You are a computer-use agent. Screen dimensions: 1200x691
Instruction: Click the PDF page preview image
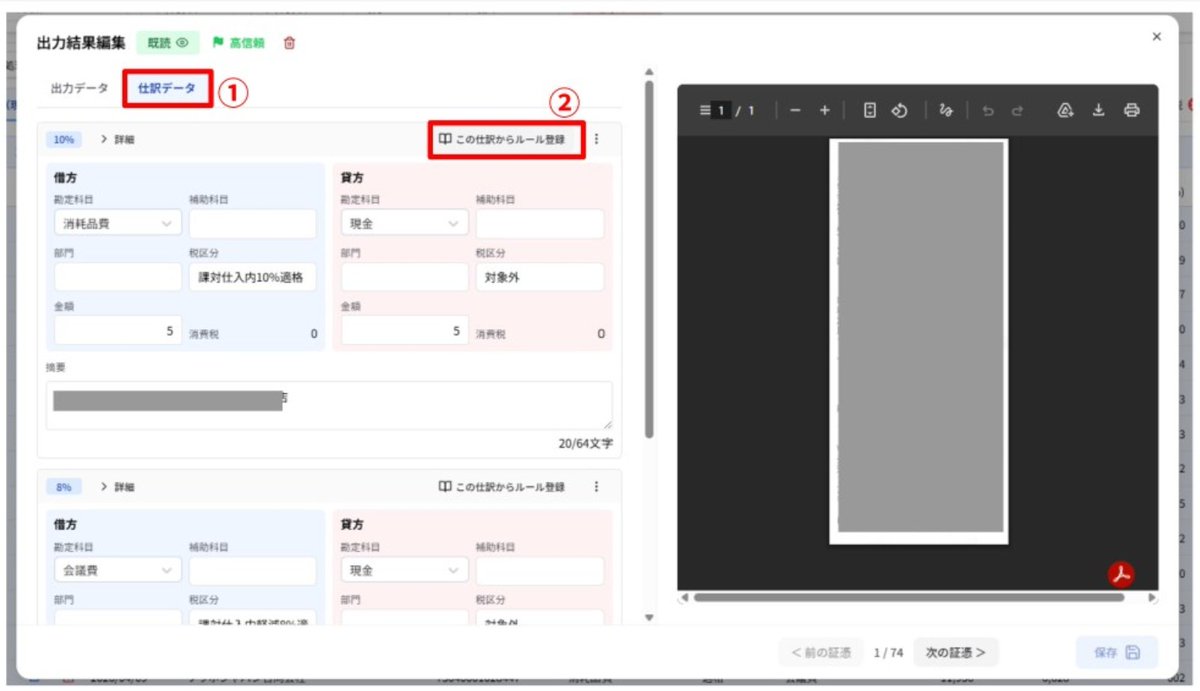pos(918,341)
